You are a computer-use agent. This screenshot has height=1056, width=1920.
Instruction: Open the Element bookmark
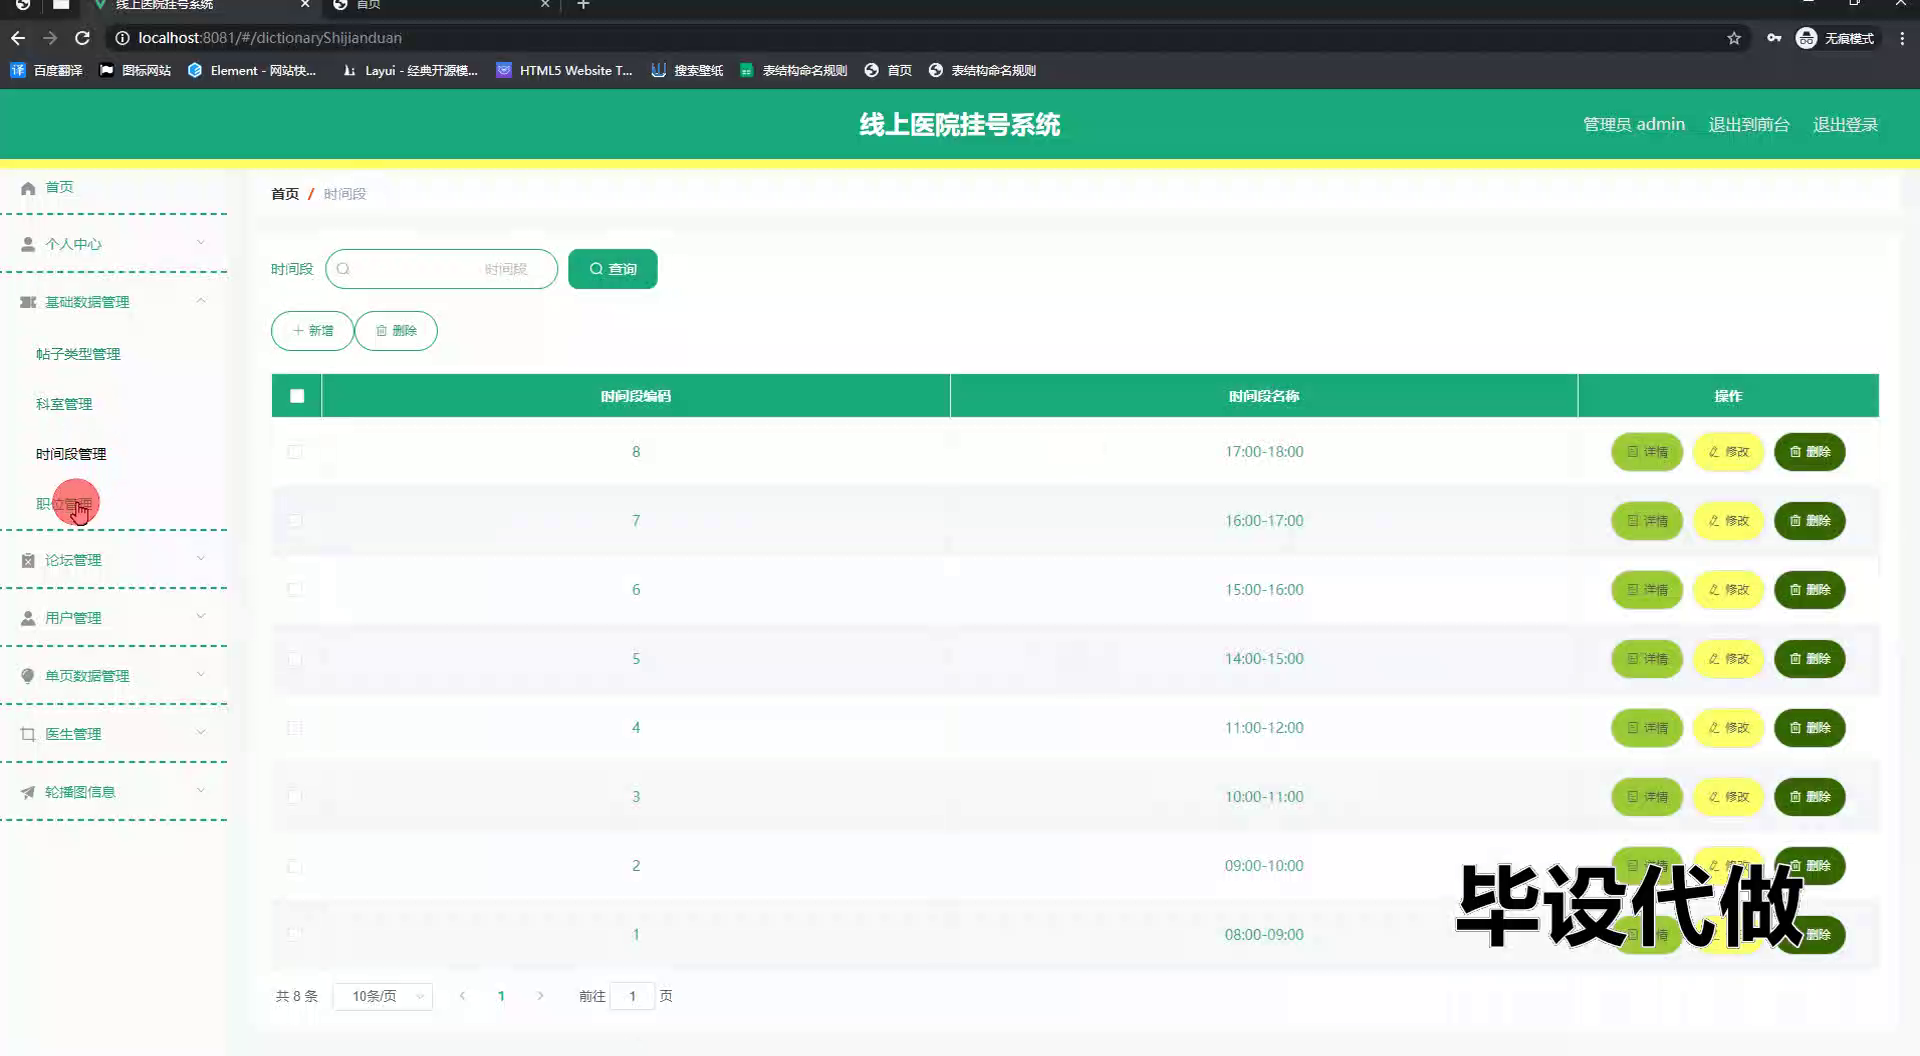click(251, 70)
